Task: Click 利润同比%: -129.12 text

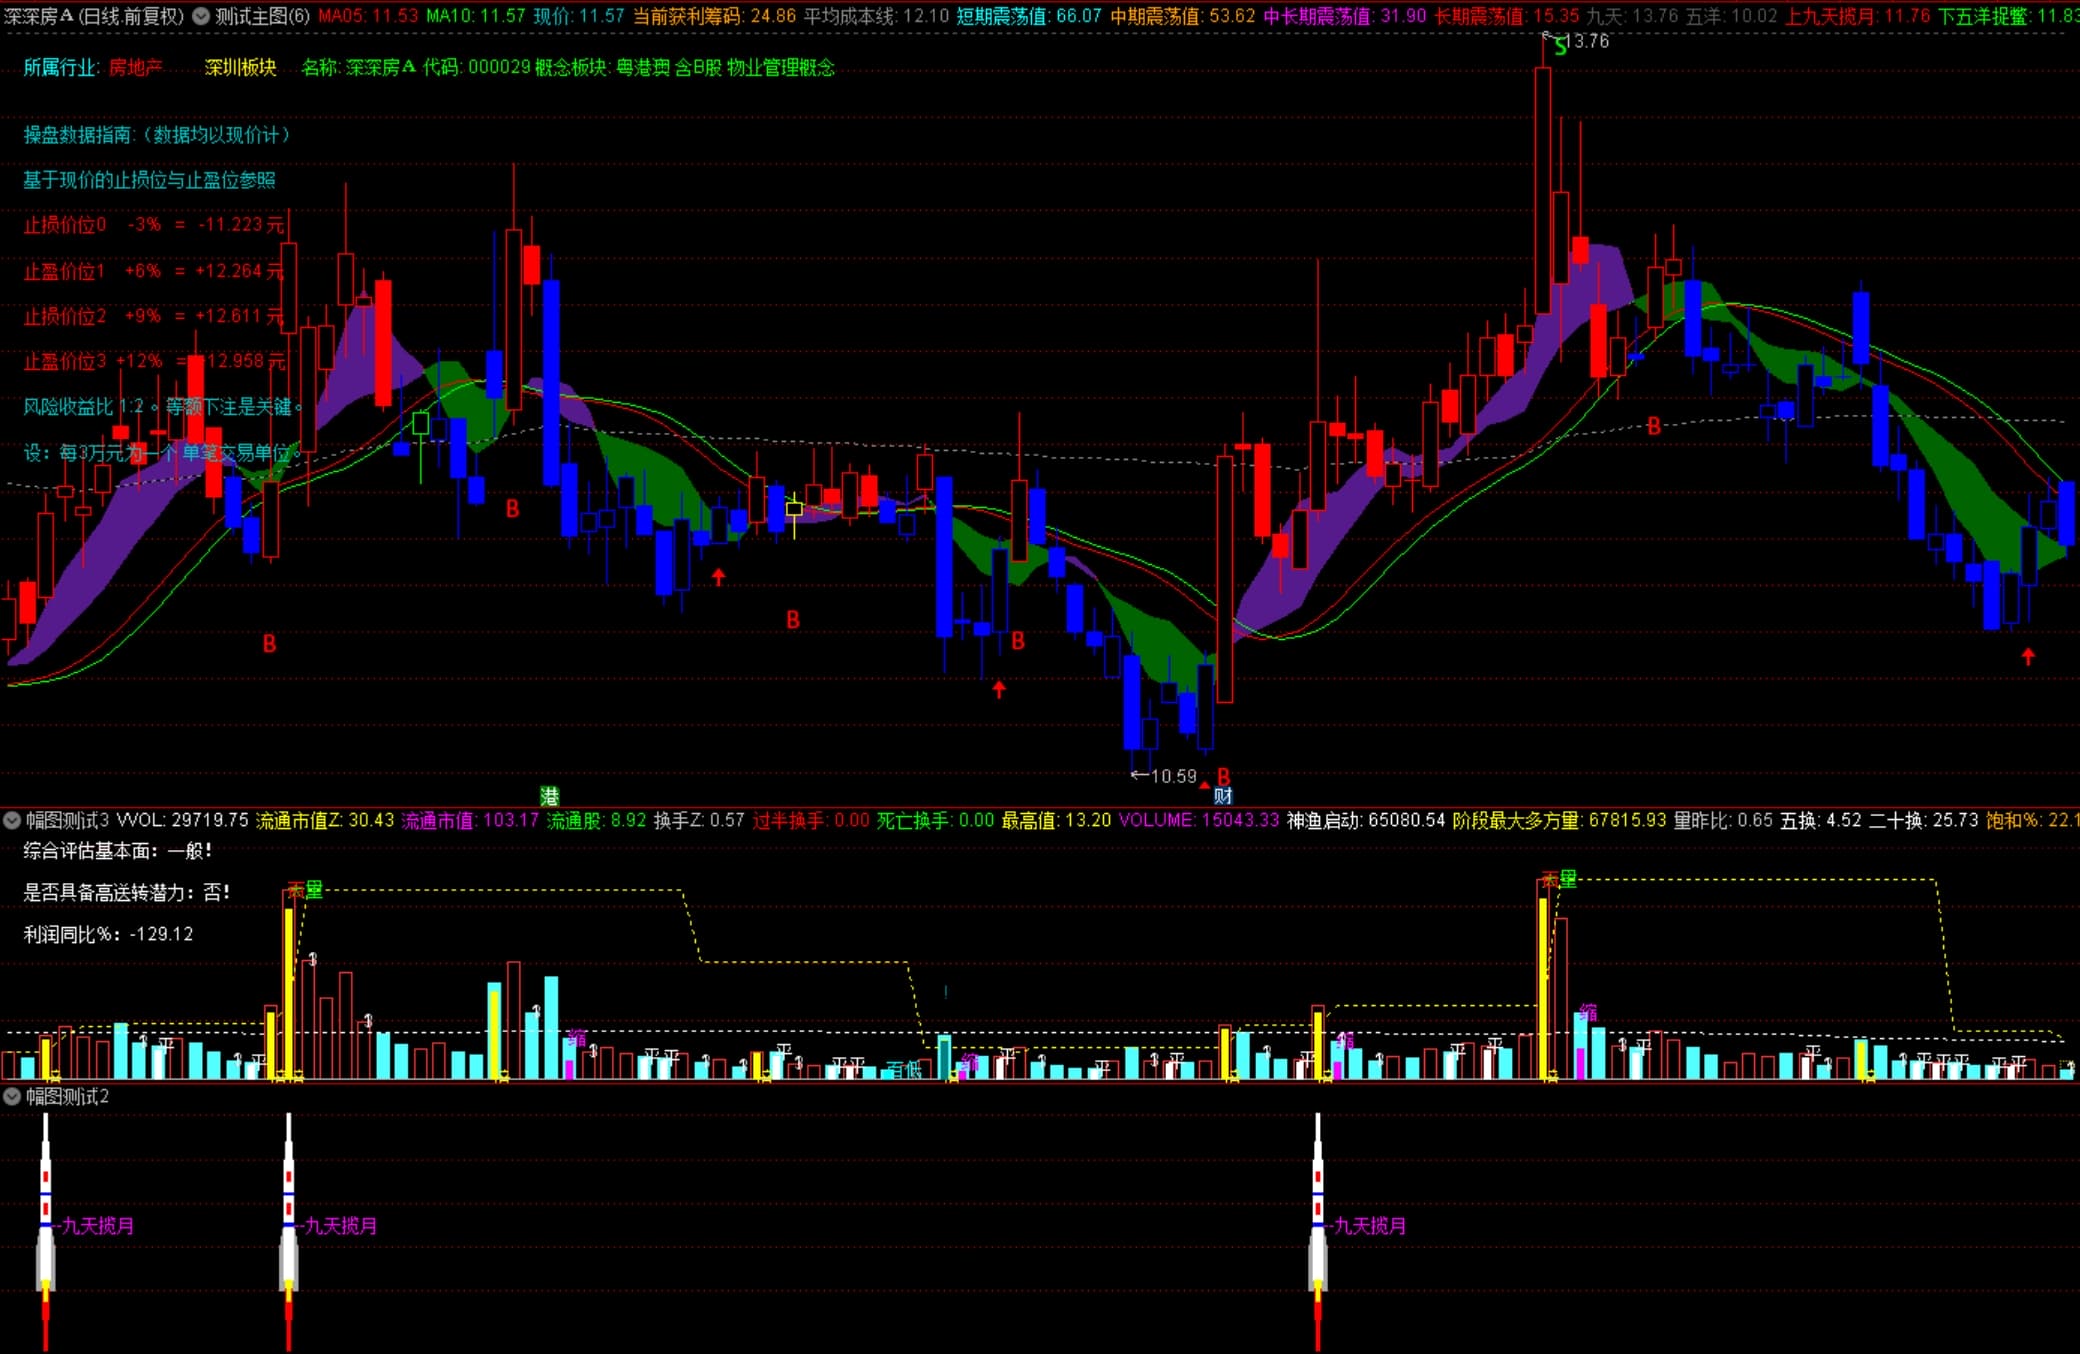Action: pos(108,934)
